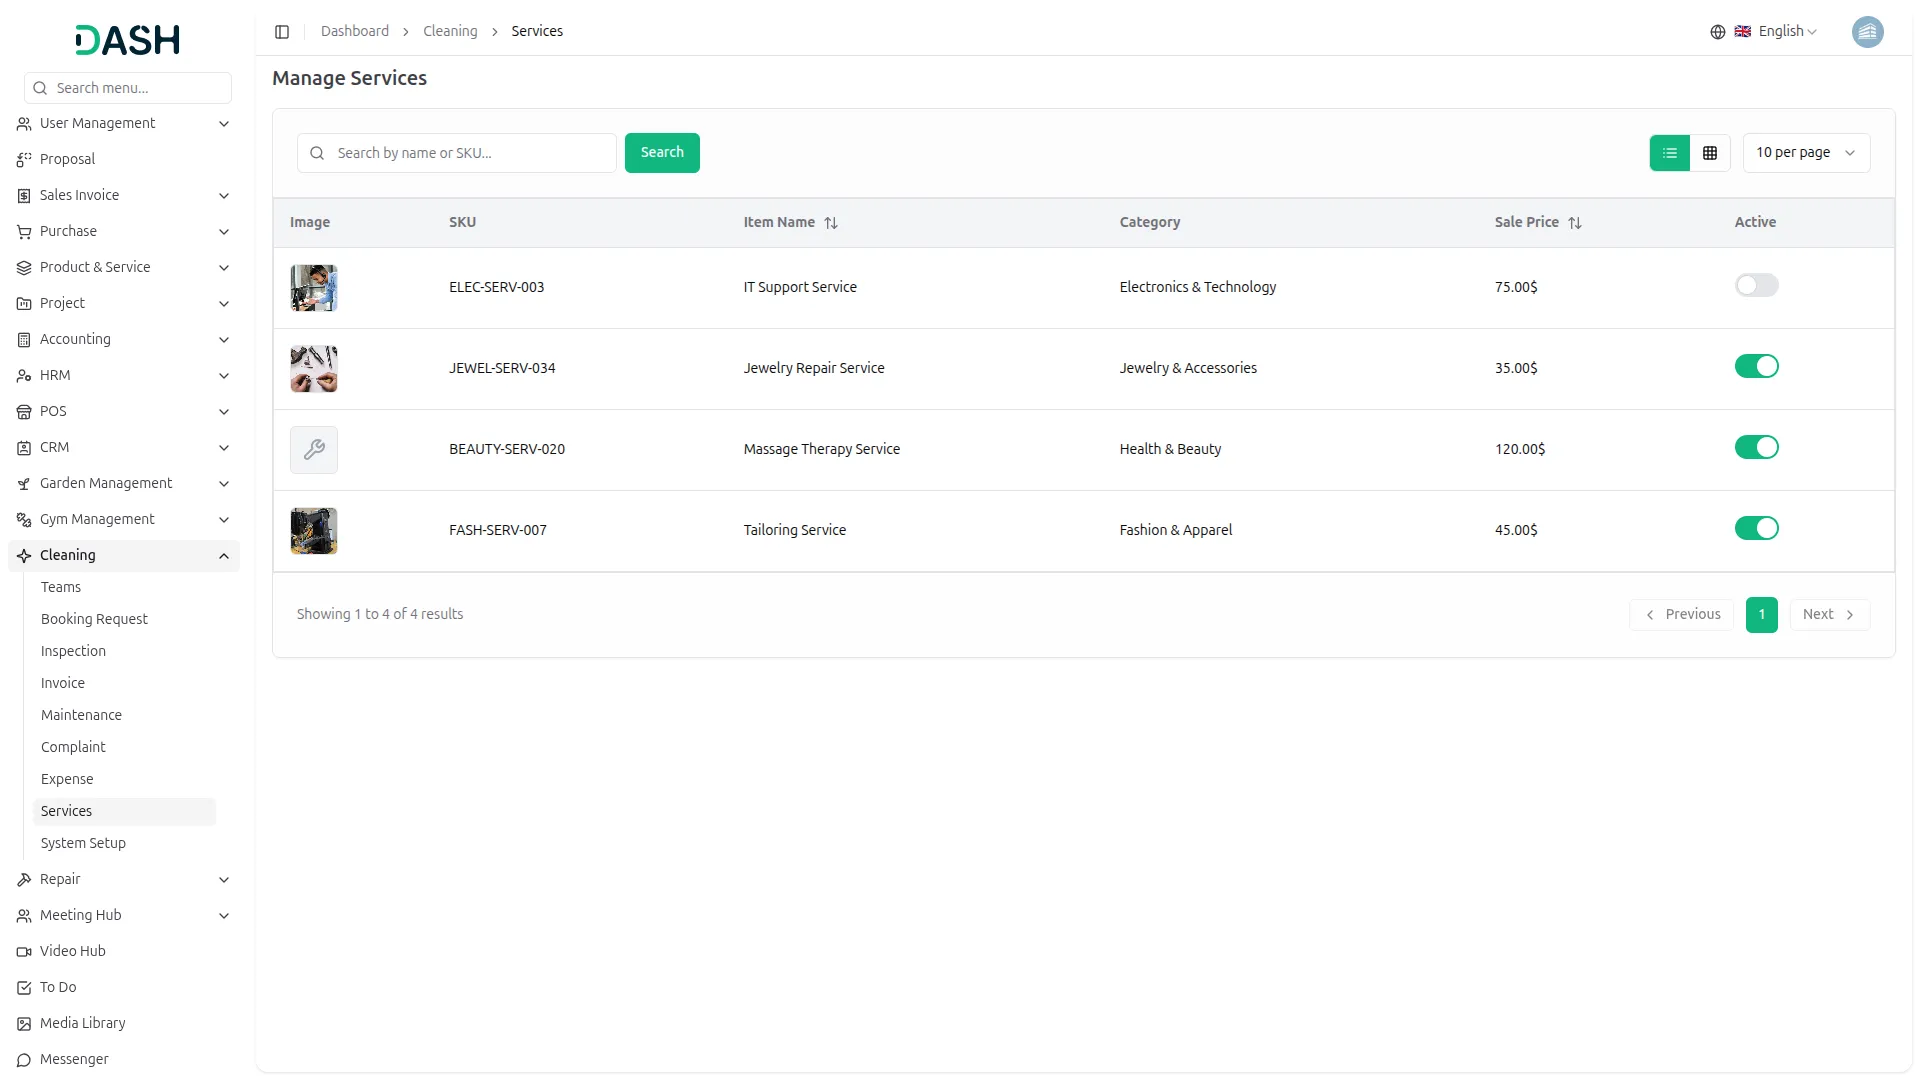Open the IT Support Service thumbnail image

[314, 288]
